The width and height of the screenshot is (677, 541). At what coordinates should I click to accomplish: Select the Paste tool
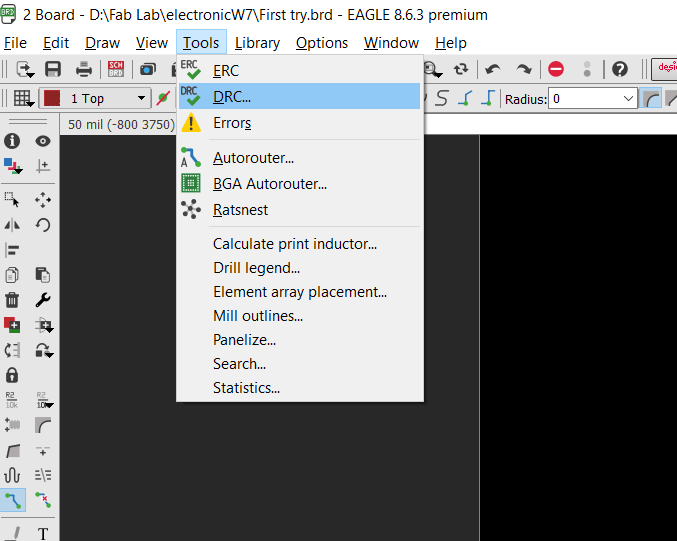(43, 275)
